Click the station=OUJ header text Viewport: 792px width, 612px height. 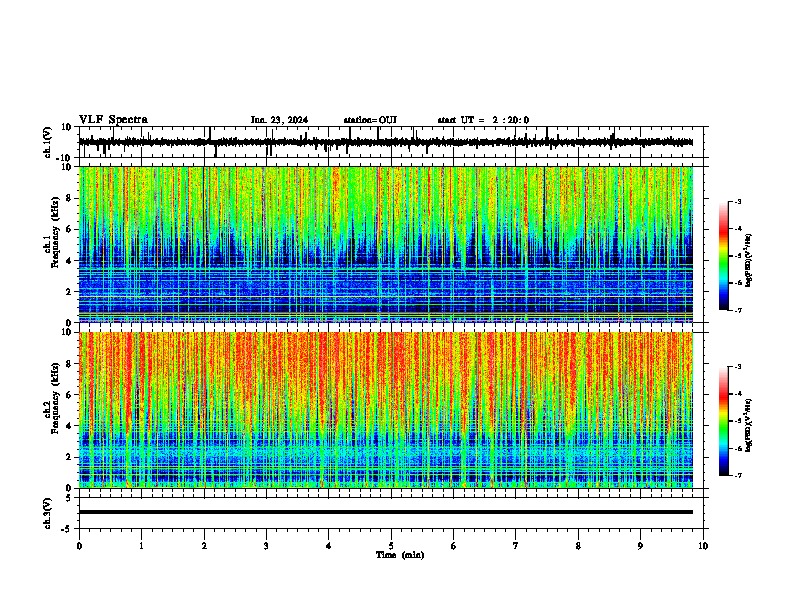[370, 120]
